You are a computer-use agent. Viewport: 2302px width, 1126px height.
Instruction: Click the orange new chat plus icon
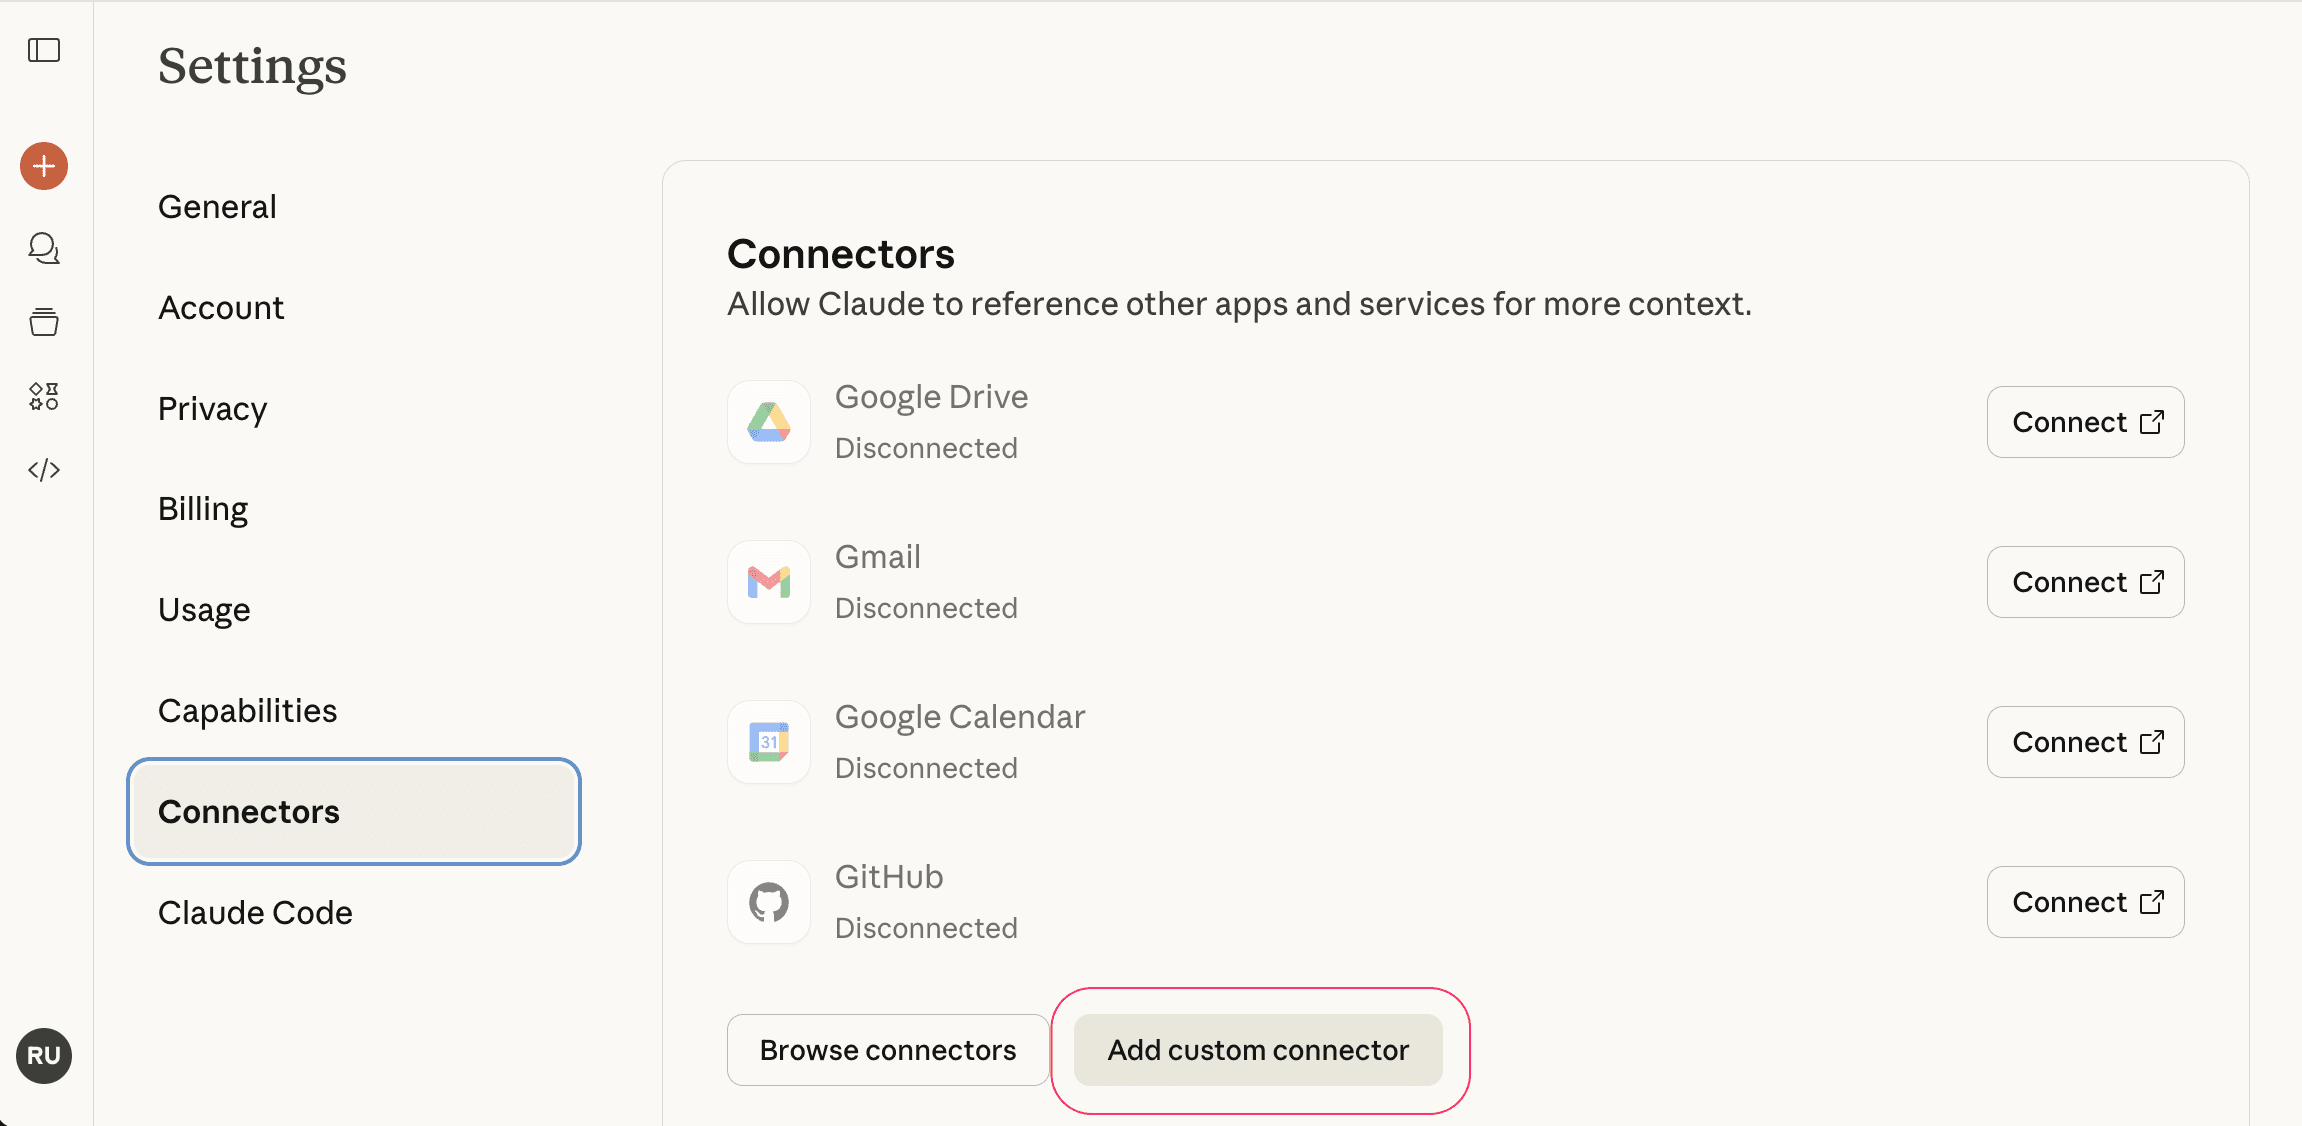43,166
